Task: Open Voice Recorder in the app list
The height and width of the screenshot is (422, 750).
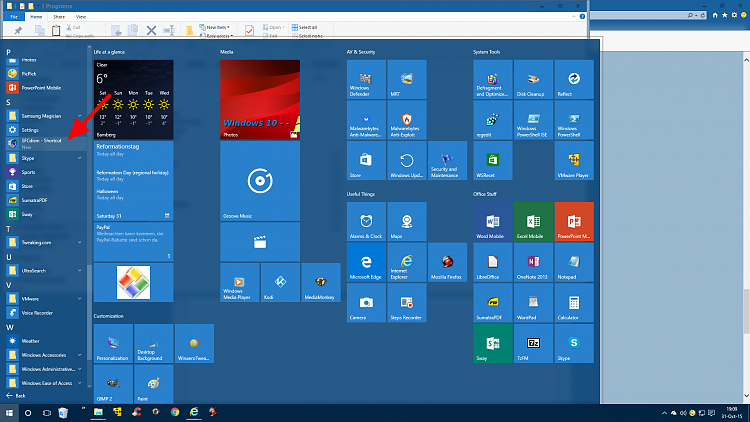Action: click(45, 313)
